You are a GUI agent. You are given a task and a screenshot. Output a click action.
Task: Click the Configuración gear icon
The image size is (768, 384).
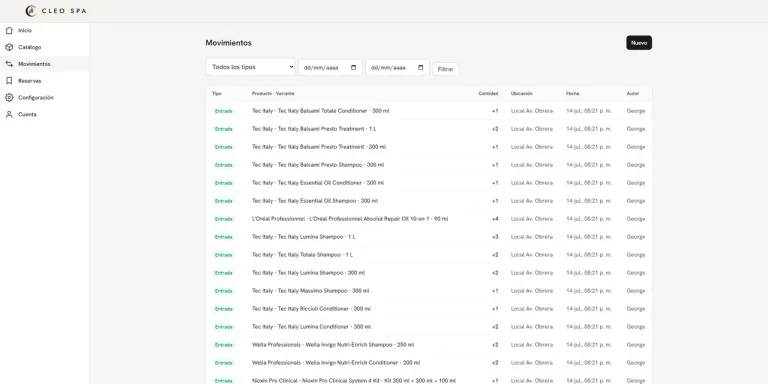(x=9, y=97)
